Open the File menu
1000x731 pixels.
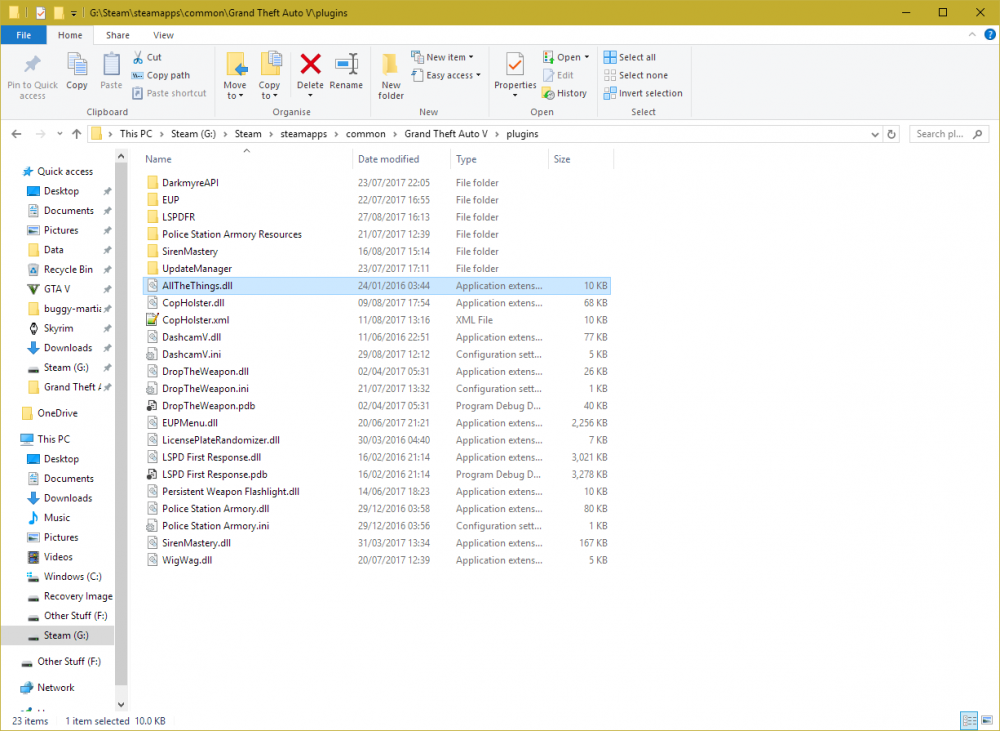[x=23, y=33]
